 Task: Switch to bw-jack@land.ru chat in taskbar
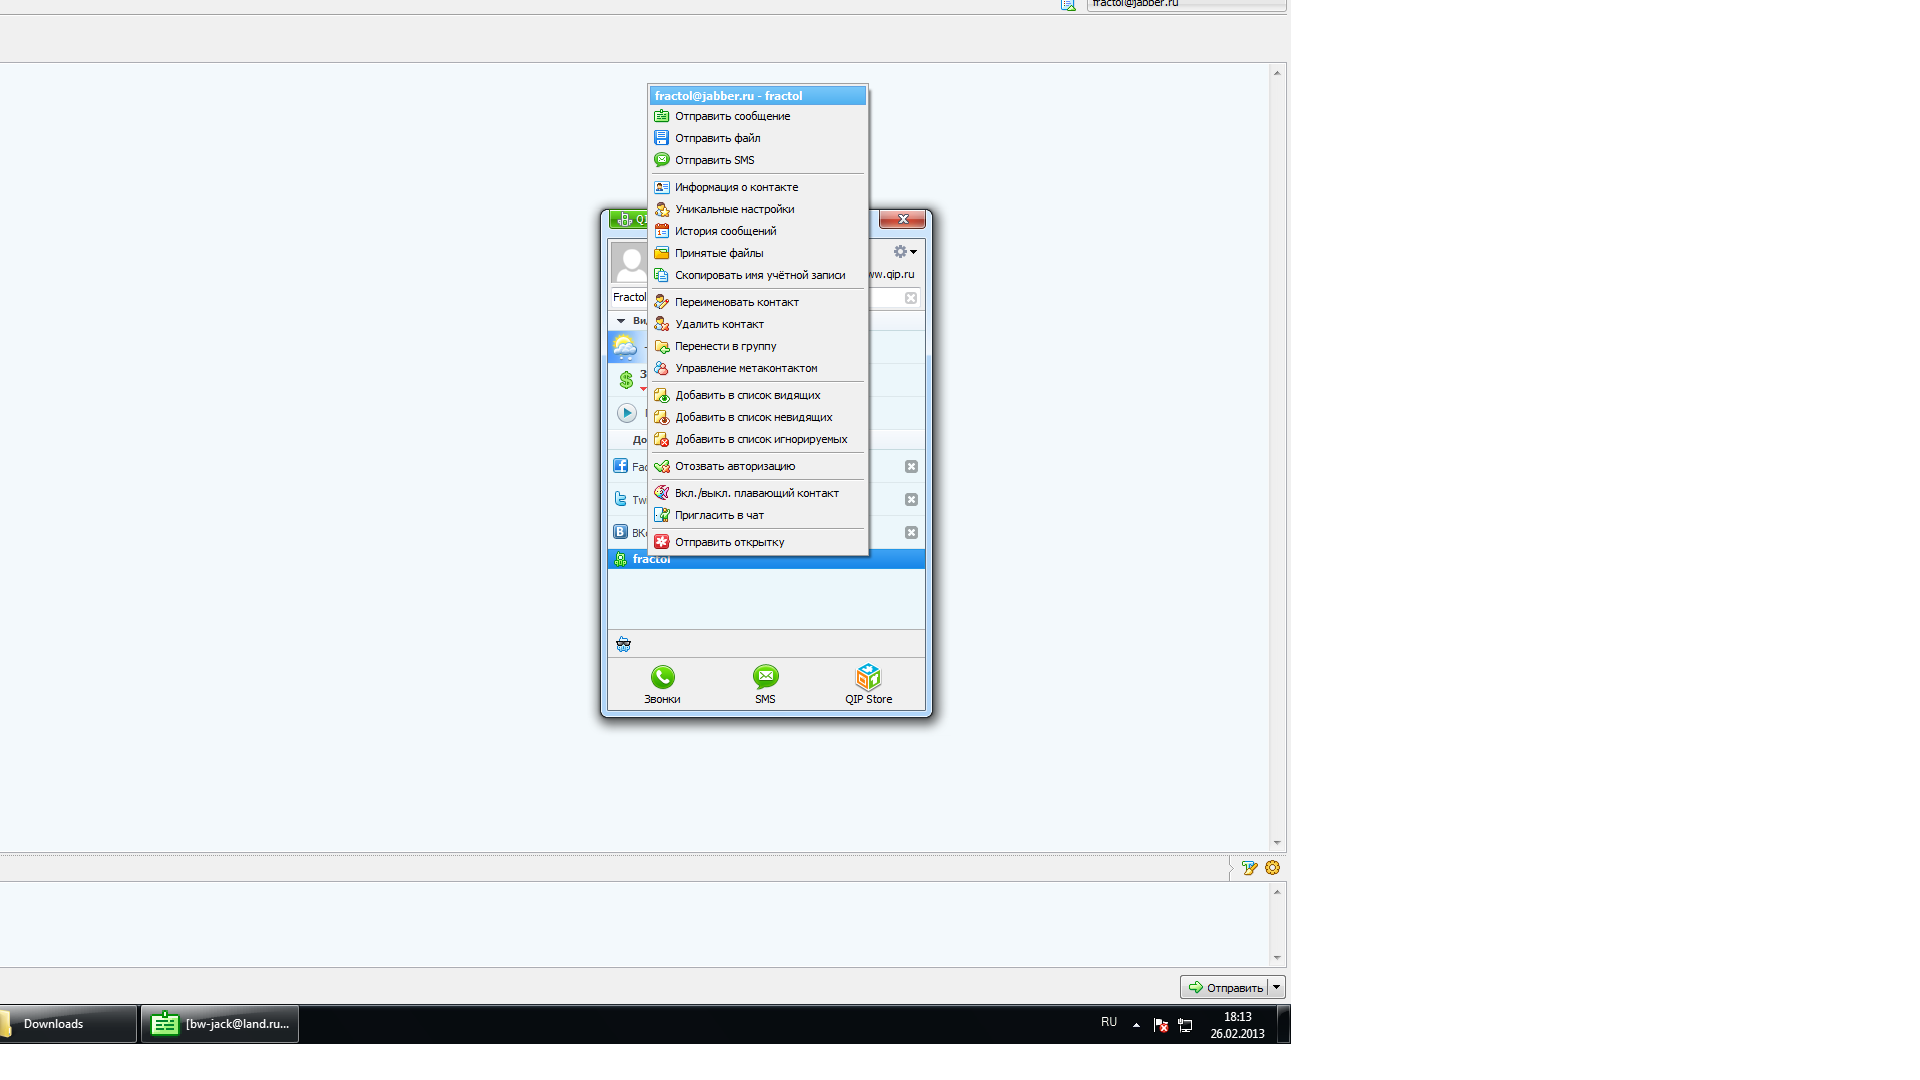click(x=220, y=1024)
